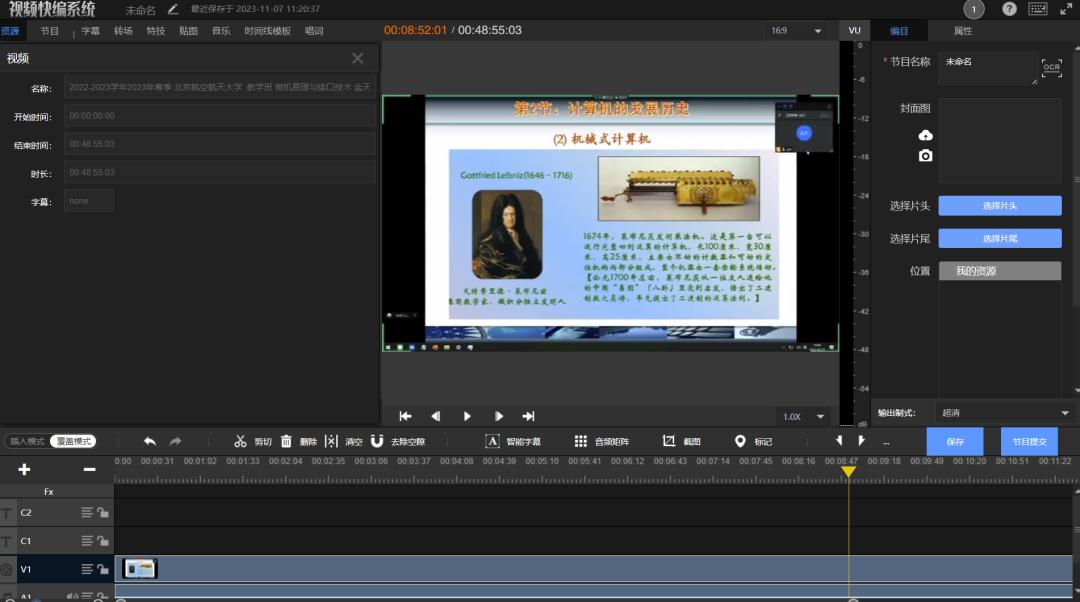Viewport: 1080px width, 602px height.
Task: Switch to 覆盖模式 overwrite mode
Action: pos(74,441)
